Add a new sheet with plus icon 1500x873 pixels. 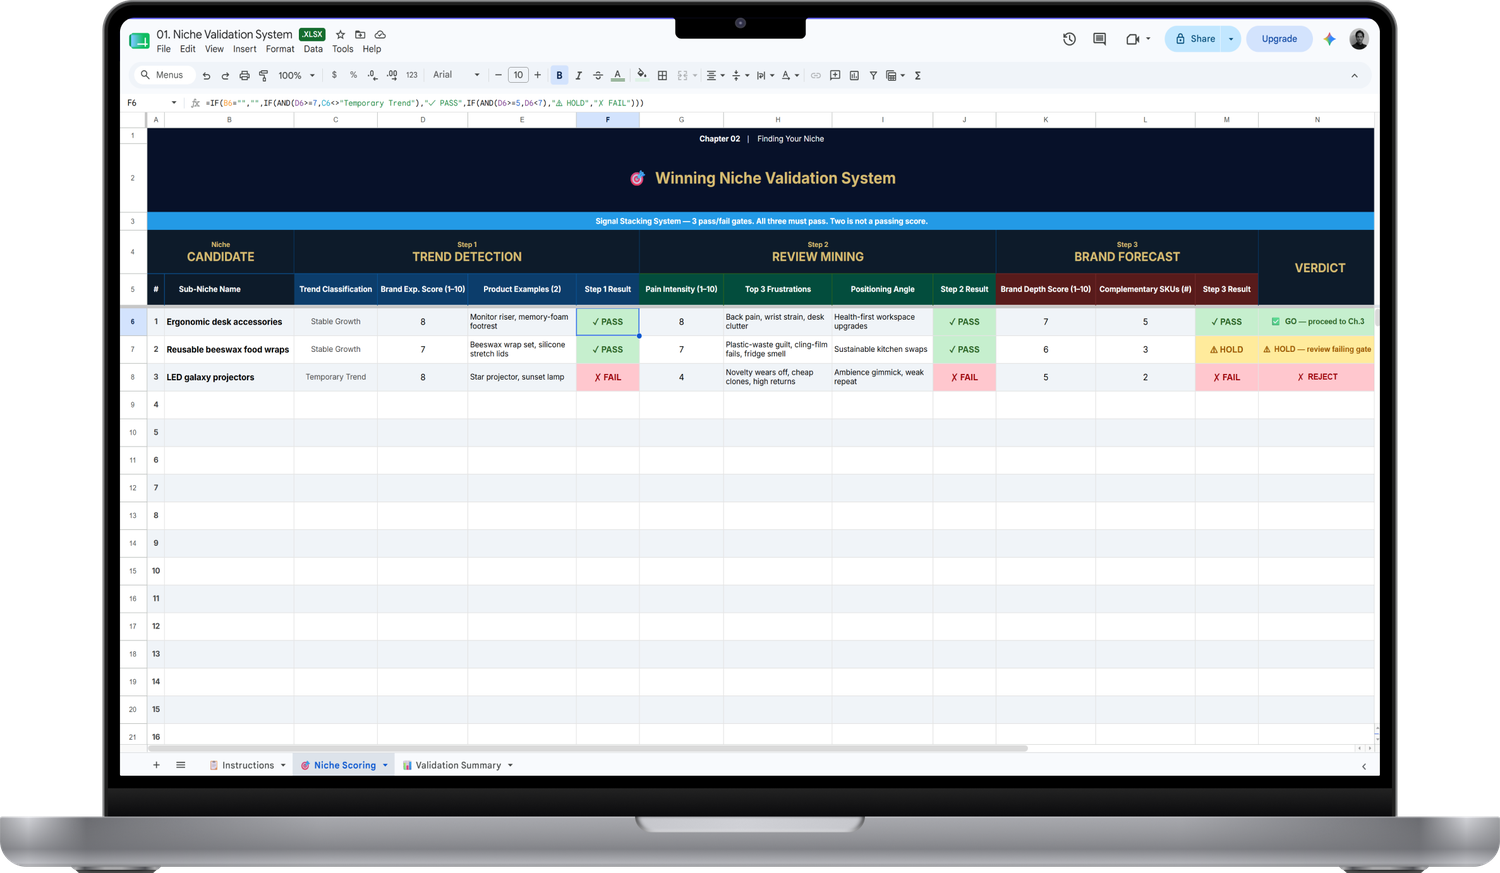[x=156, y=765]
